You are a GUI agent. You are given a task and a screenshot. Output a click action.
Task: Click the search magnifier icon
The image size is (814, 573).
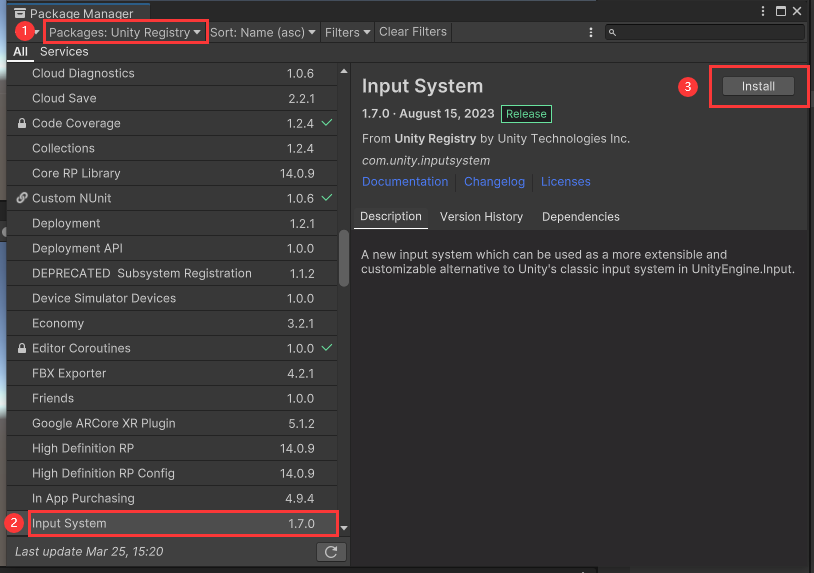click(x=613, y=32)
